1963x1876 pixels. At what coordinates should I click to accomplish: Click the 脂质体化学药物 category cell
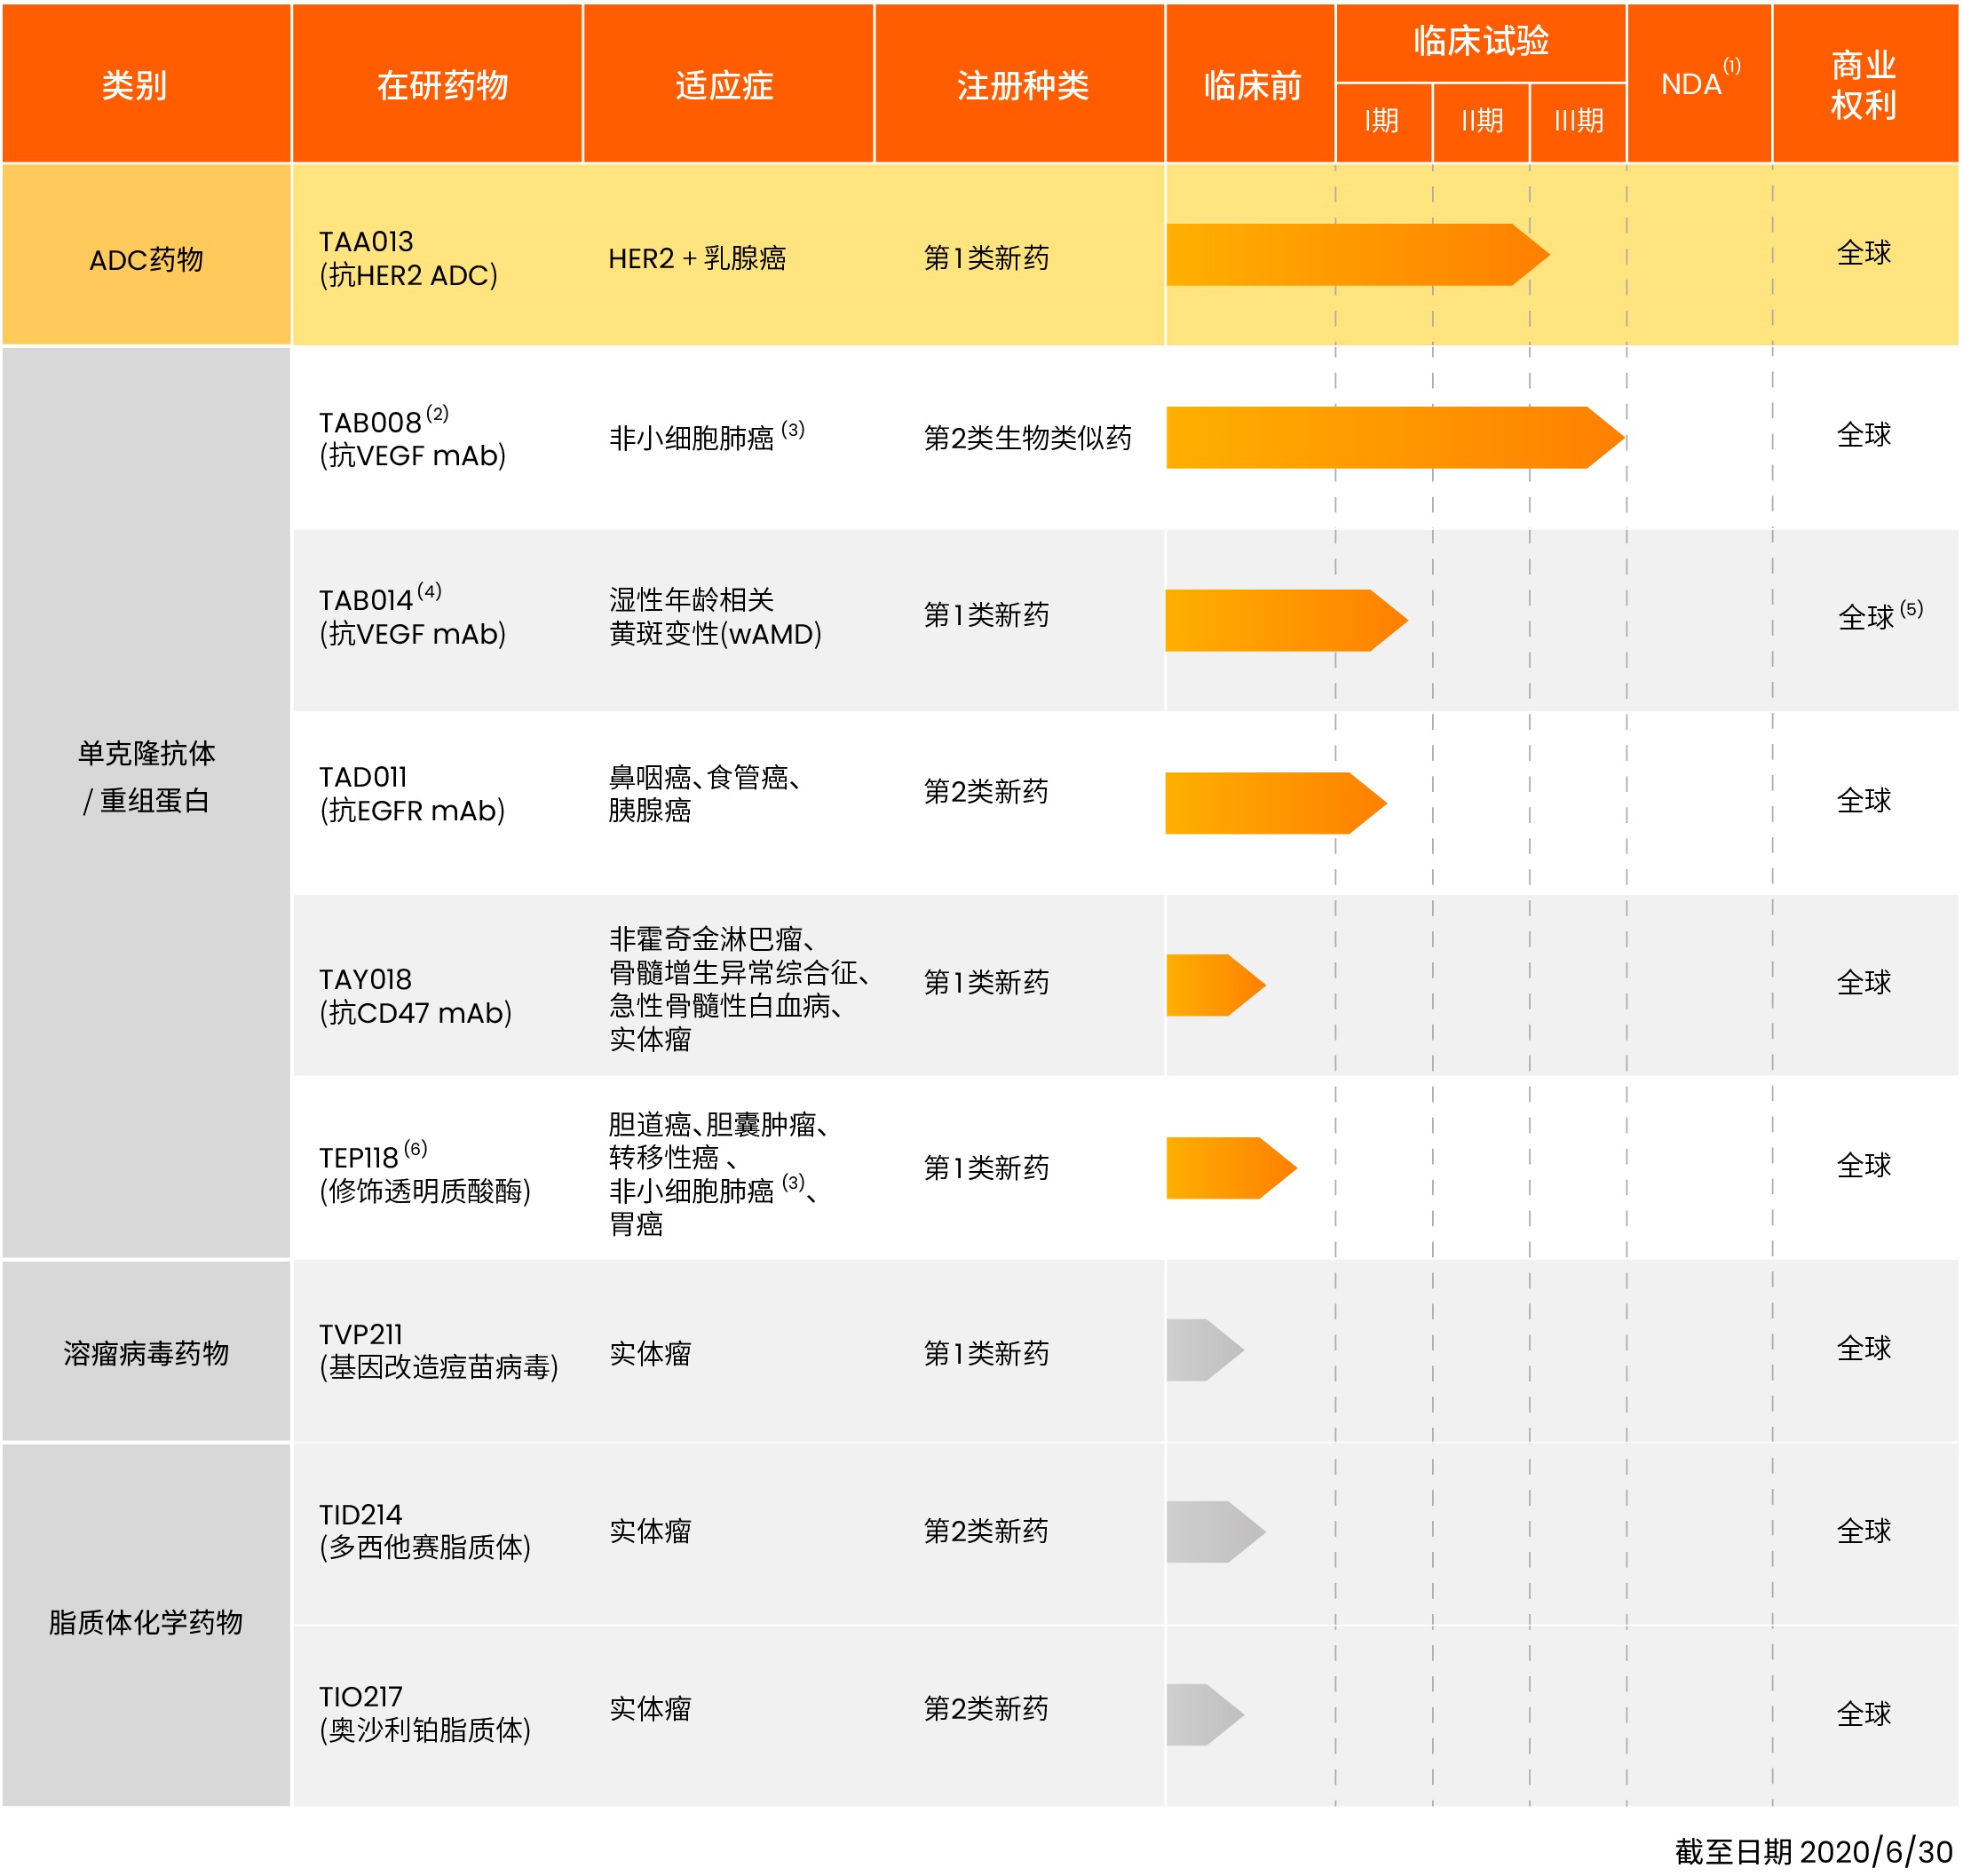[146, 1623]
